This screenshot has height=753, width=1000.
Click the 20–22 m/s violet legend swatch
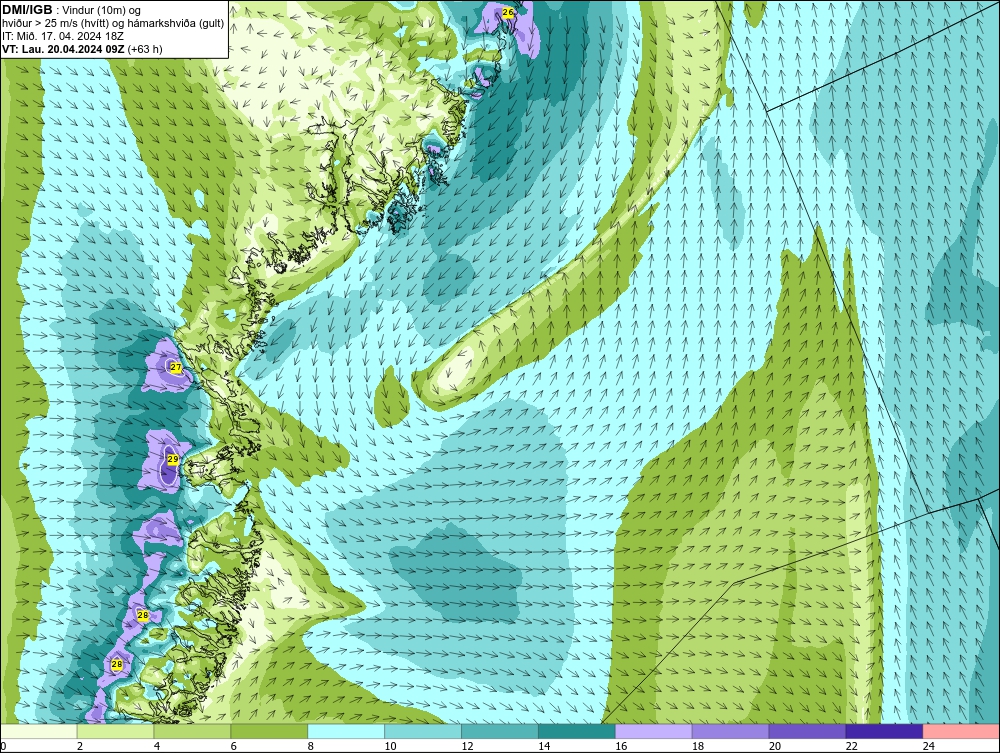tap(807, 731)
